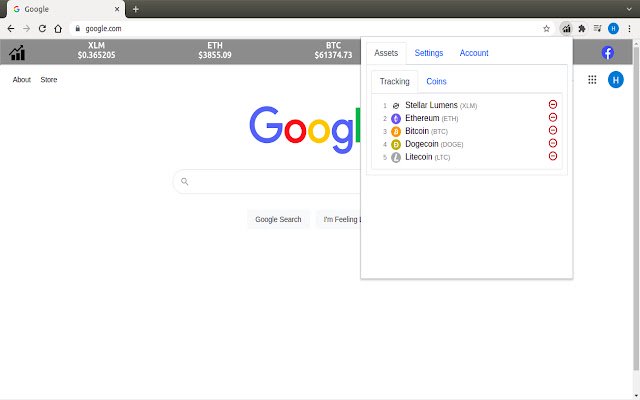
Task: Remove Dogecoin from tracking list
Action: pos(553,143)
